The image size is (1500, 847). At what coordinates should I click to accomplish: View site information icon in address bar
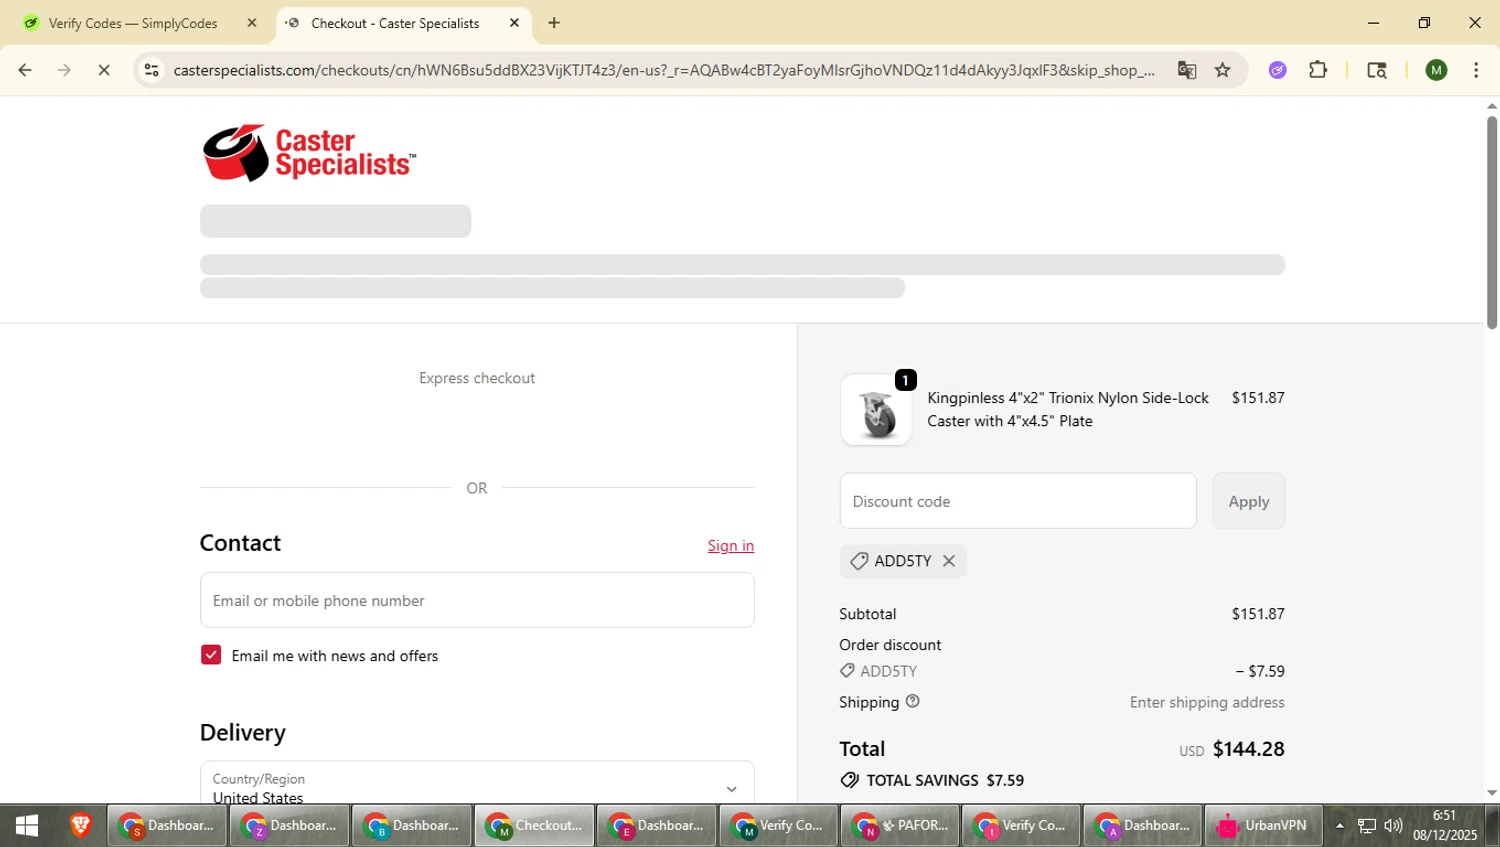151,70
